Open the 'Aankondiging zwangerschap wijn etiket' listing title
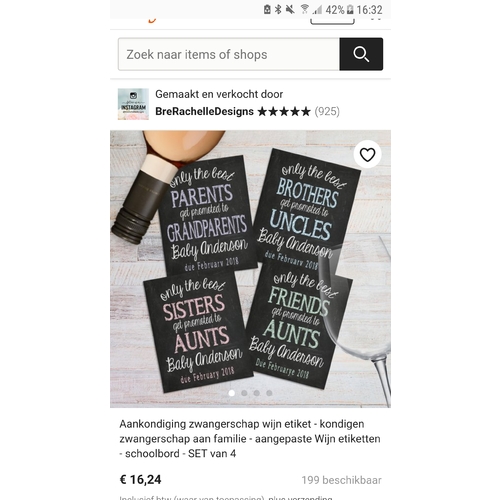The width and height of the screenshot is (500, 500). point(250,439)
